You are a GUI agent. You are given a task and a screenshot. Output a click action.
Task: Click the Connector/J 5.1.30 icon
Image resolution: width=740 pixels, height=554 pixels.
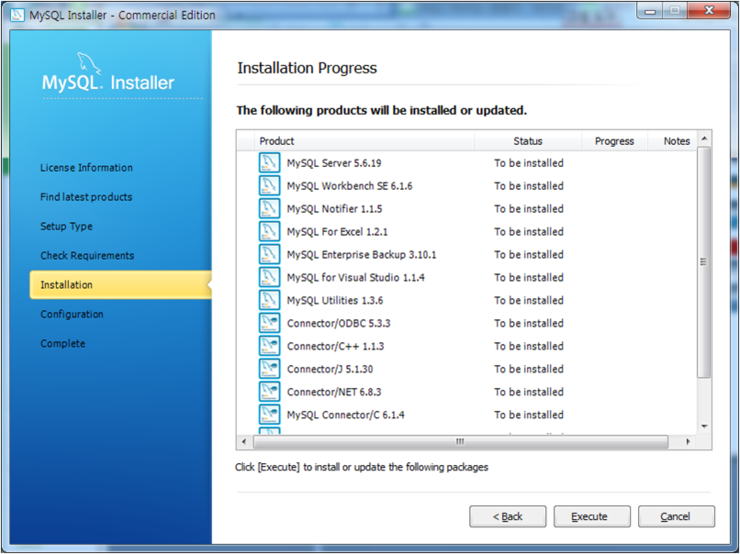pyautogui.click(x=269, y=369)
